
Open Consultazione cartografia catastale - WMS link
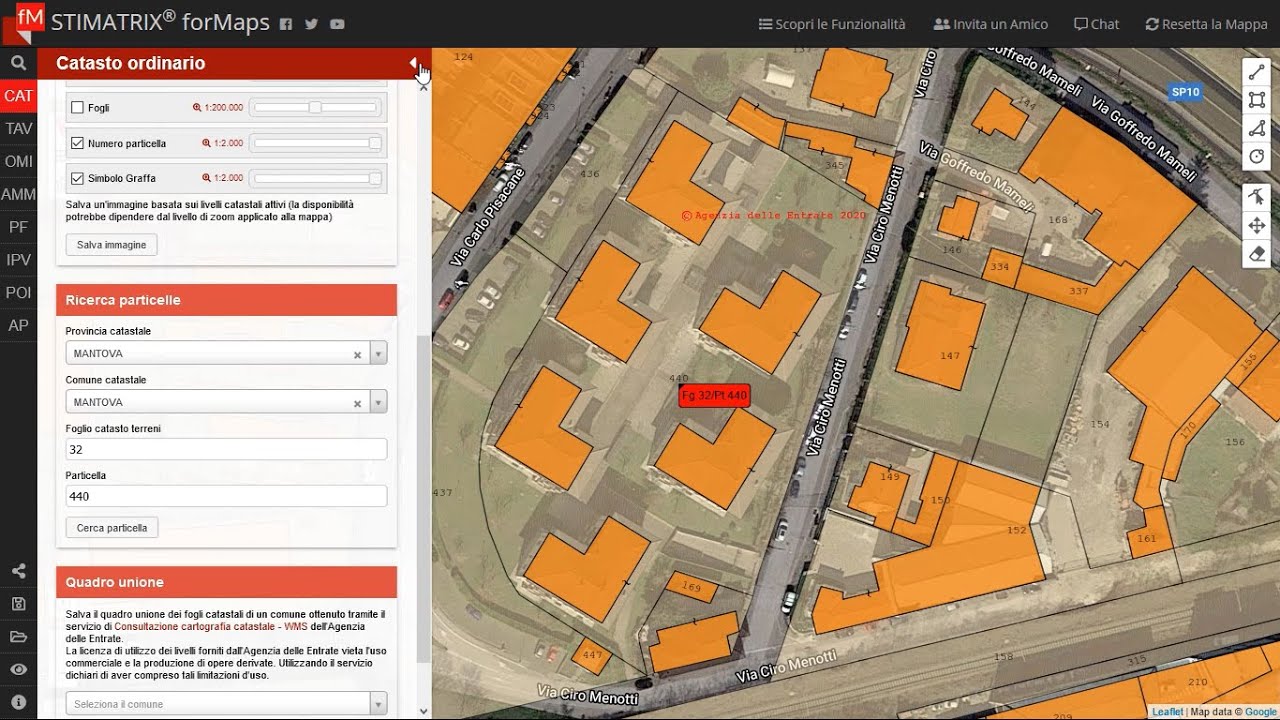[x=211, y=626]
